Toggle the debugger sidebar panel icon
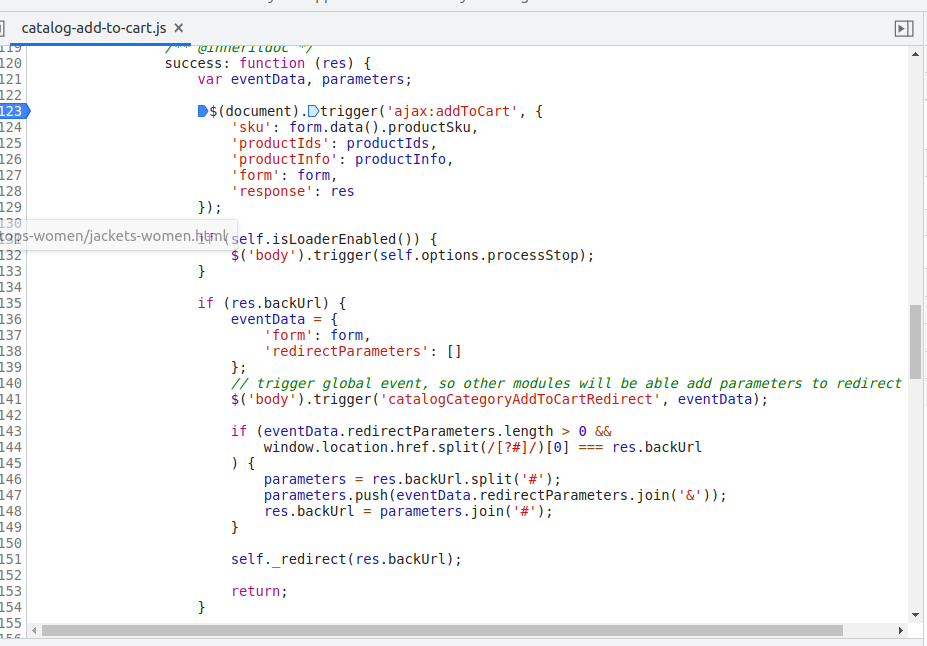The width and height of the screenshot is (927, 646). [903, 29]
